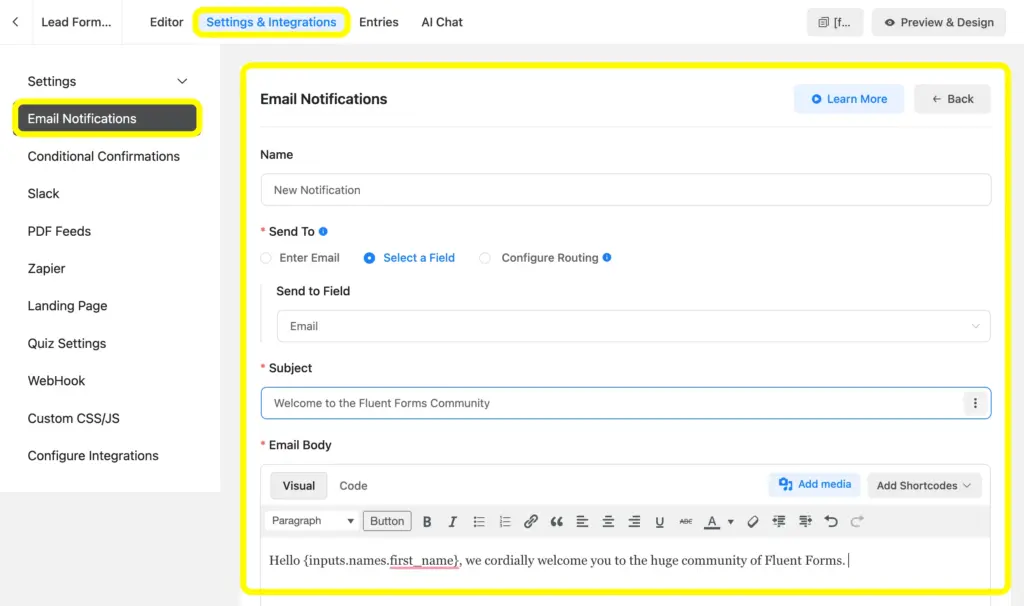Collapse the Settings sidebar section
The width and height of the screenshot is (1024, 606).
tap(182, 81)
